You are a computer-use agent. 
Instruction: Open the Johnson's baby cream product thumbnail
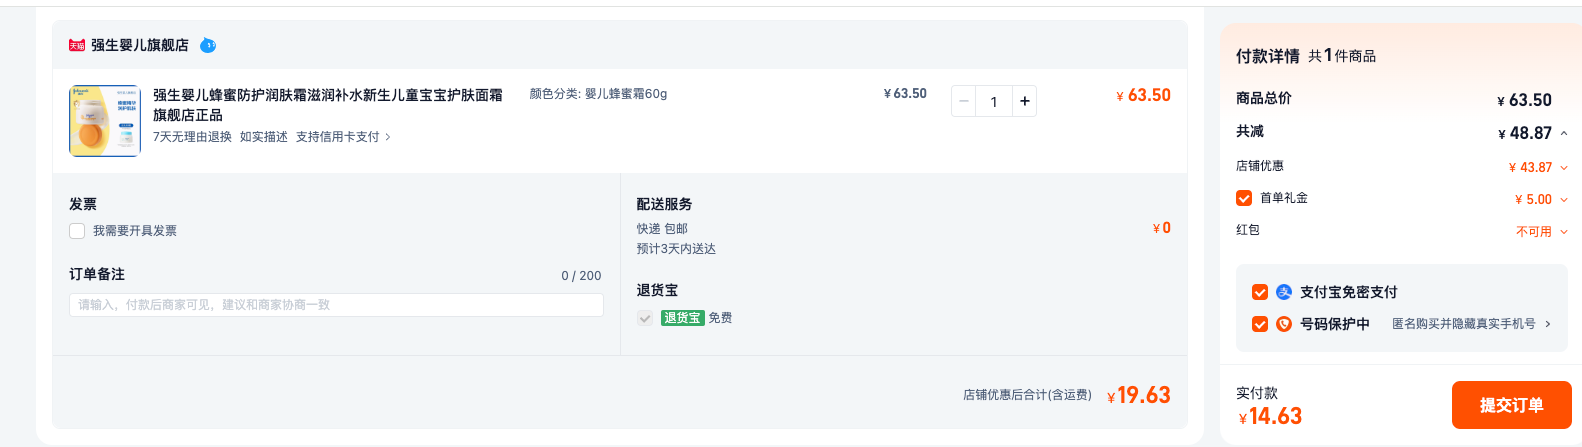105,121
